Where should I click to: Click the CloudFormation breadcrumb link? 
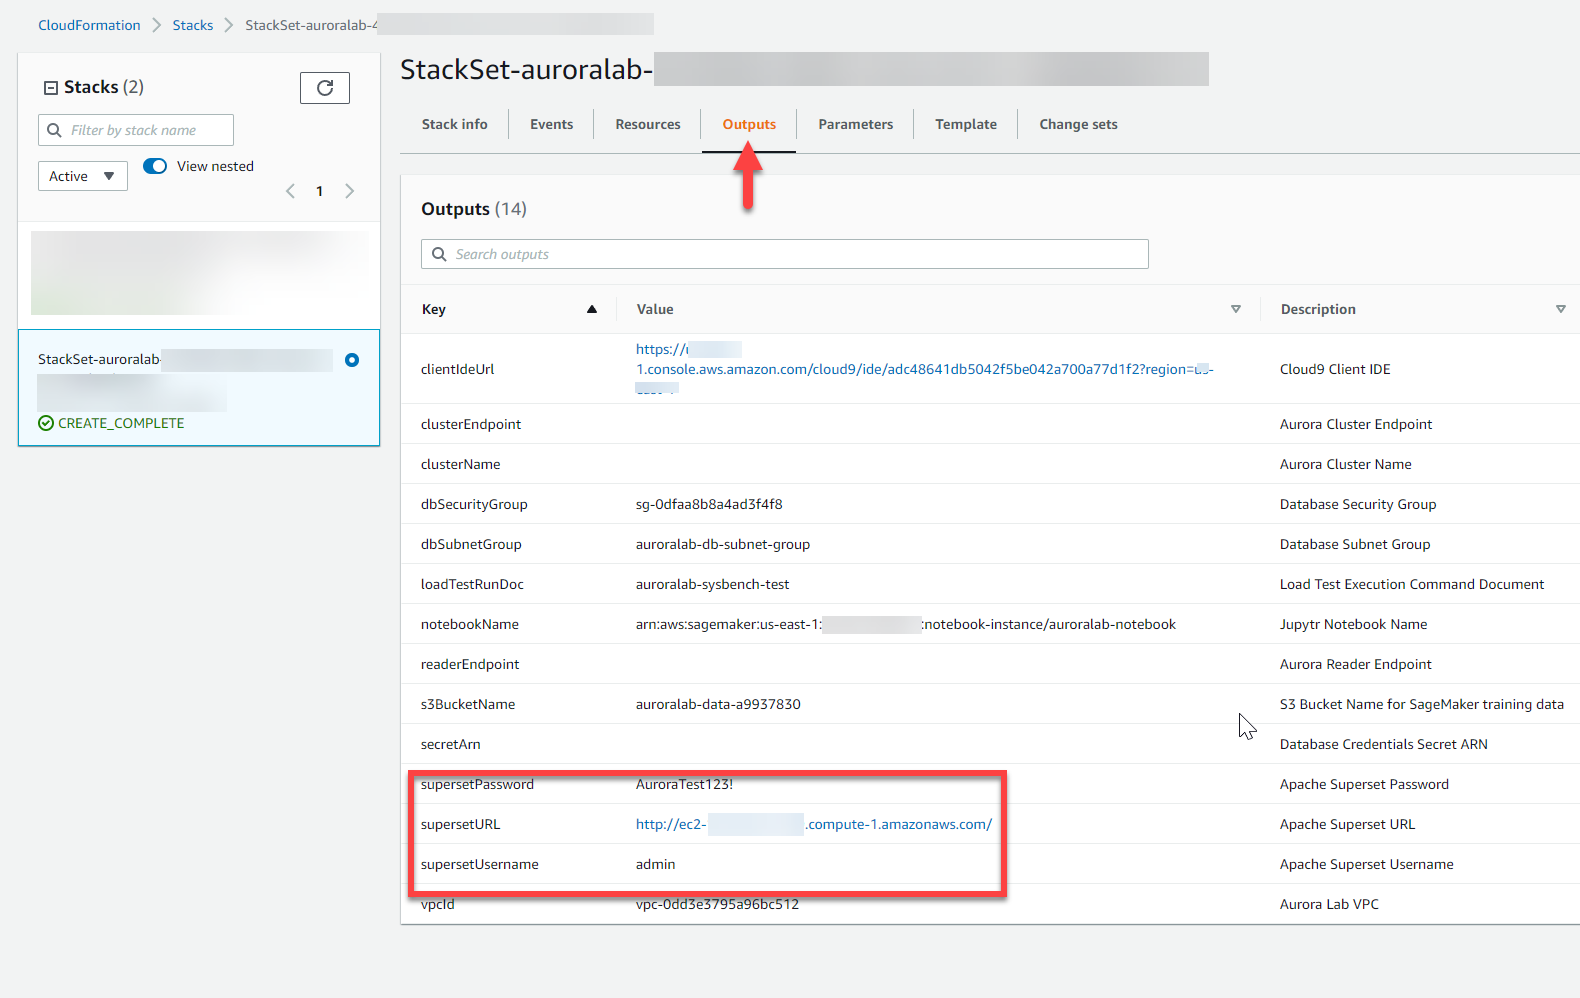point(89,25)
